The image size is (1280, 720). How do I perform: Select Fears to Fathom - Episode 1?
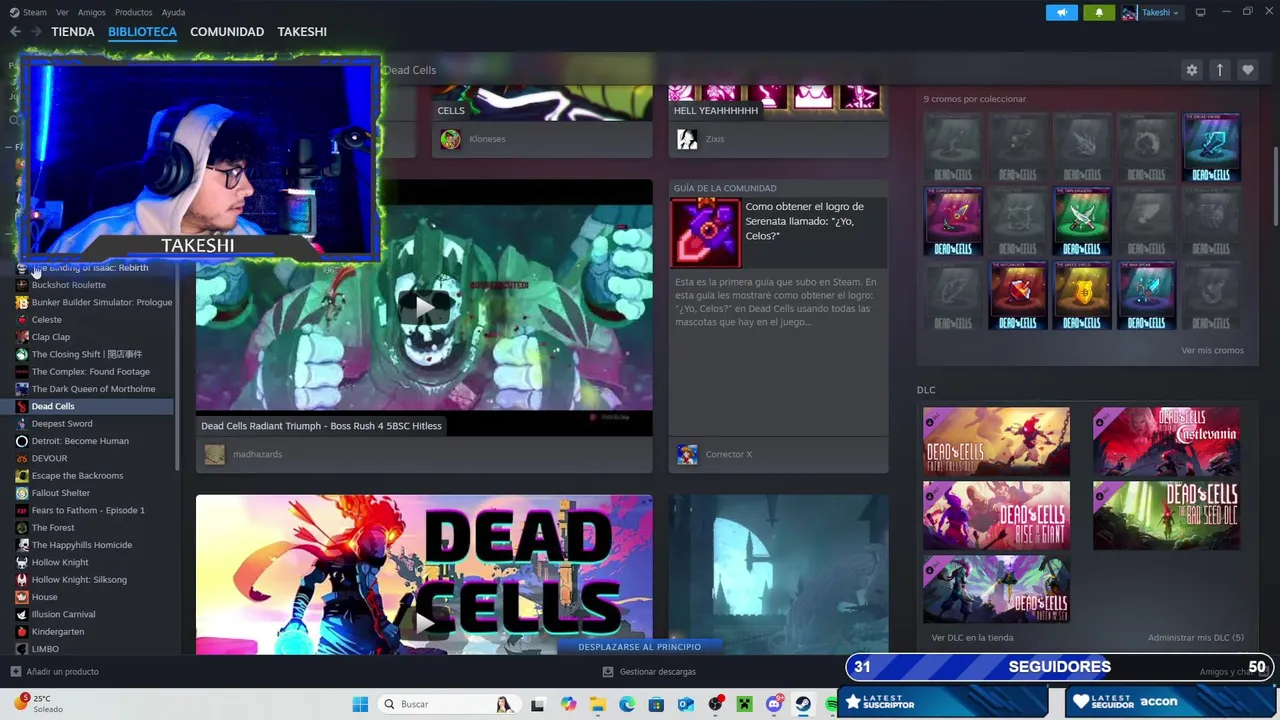[94, 510]
